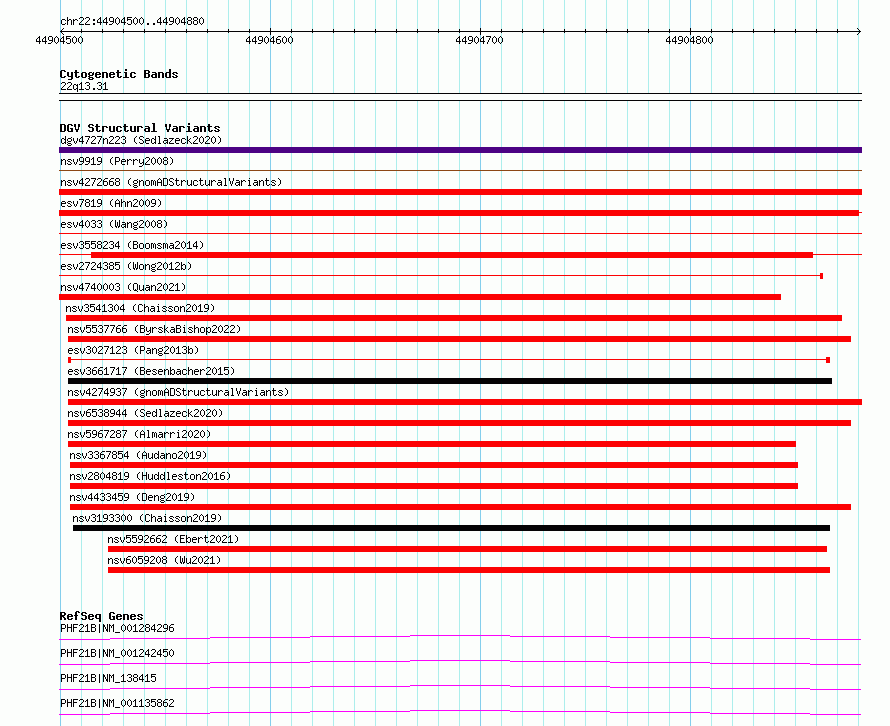
Task: Click the 44904800 ruler position label
Action: [689, 40]
